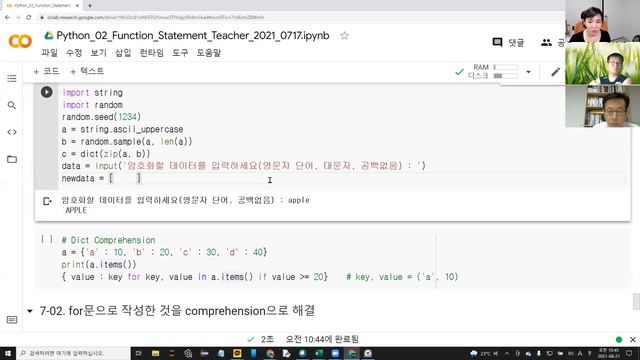Add a code cell with + 코드
This screenshot has width=640, height=360.
click(46, 71)
